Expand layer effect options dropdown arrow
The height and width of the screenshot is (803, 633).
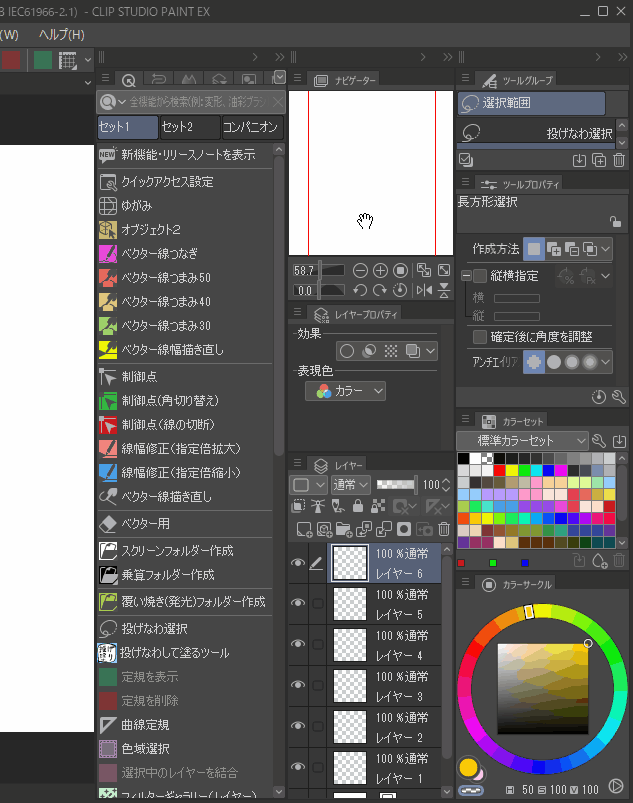pos(431,351)
